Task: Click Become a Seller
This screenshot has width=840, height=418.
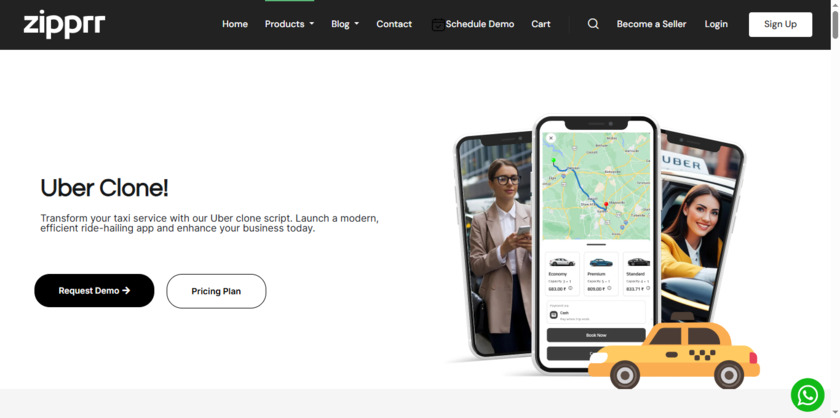Action: [x=651, y=24]
